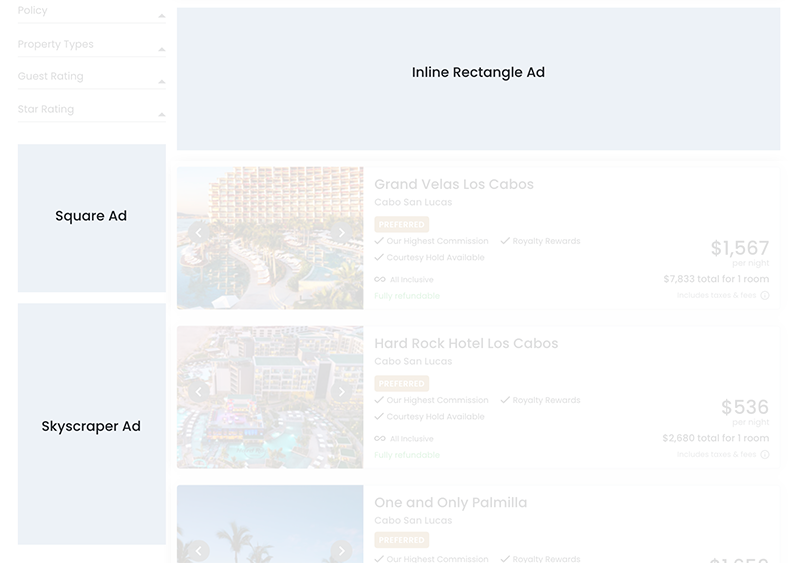Go to previous Hard Rock Hotel photo

198,392
